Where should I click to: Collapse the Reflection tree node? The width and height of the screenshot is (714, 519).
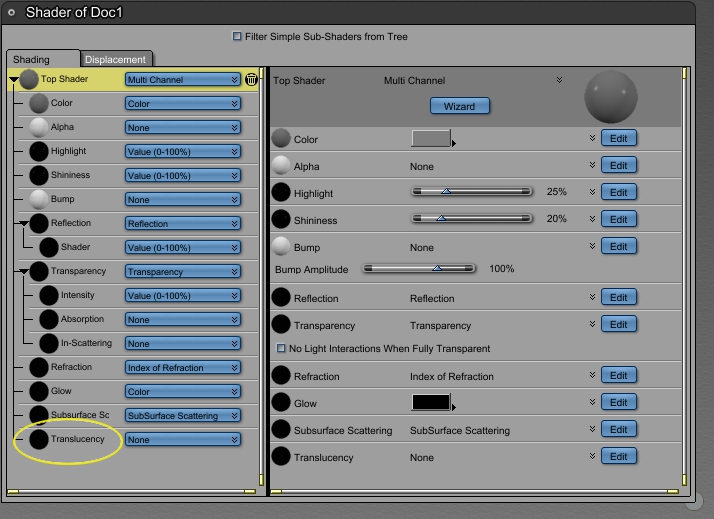pyautogui.click(x=24, y=224)
